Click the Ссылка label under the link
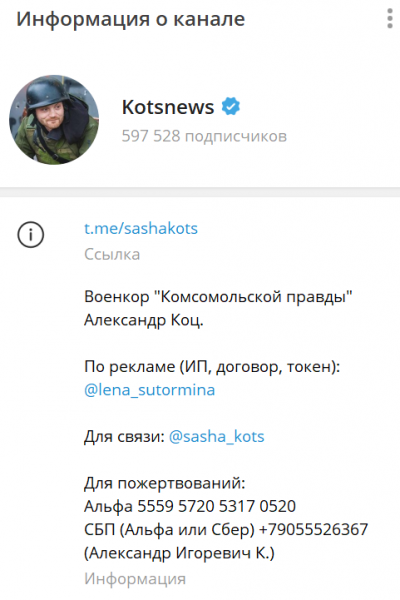This screenshot has width=400, height=600. coord(112,254)
